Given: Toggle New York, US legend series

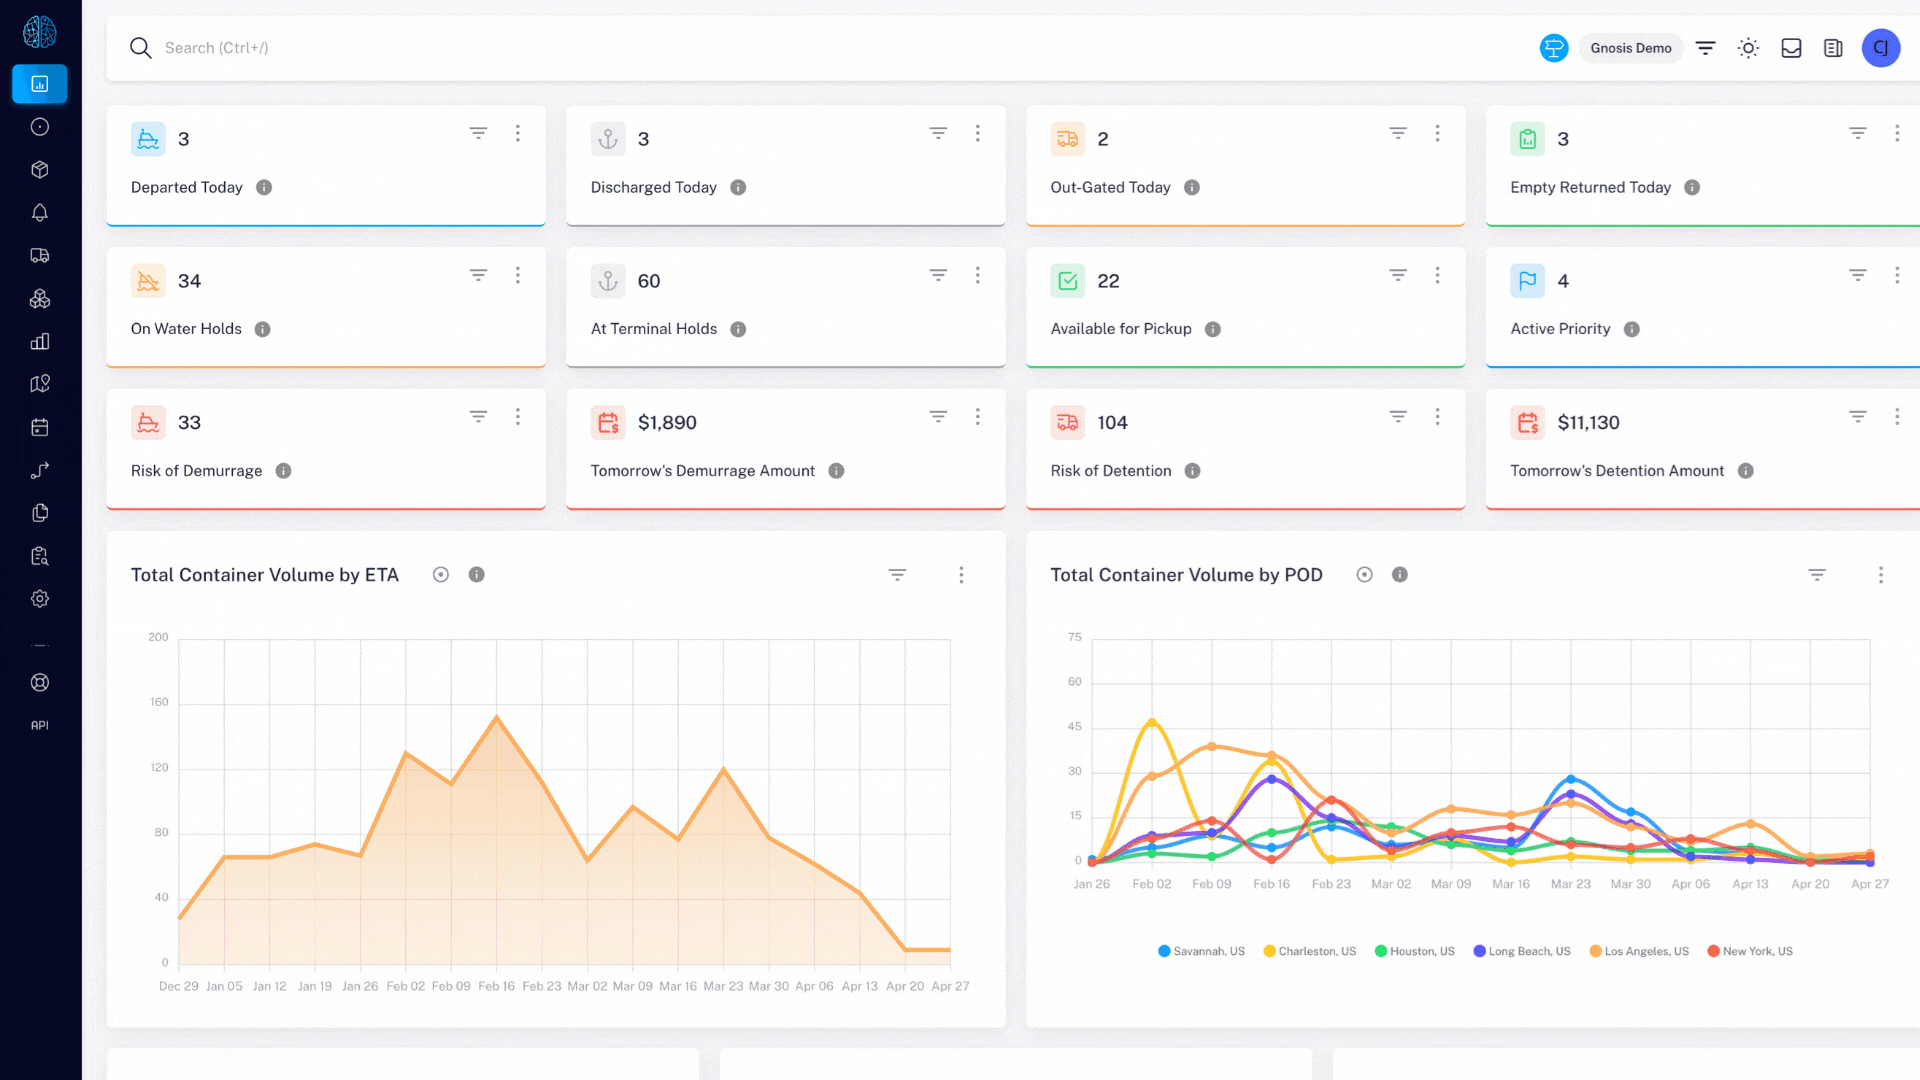Looking at the screenshot, I should tap(1750, 951).
